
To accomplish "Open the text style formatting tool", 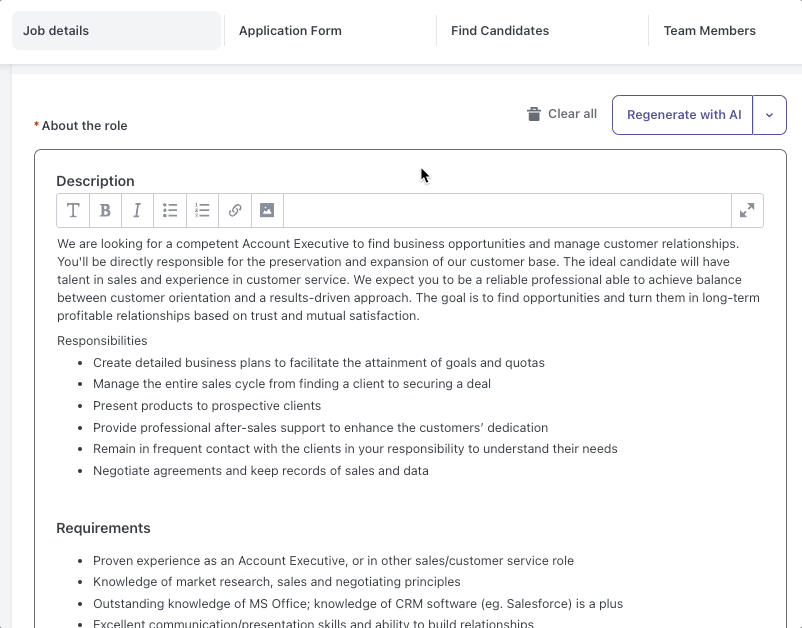I will click(x=73, y=211).
